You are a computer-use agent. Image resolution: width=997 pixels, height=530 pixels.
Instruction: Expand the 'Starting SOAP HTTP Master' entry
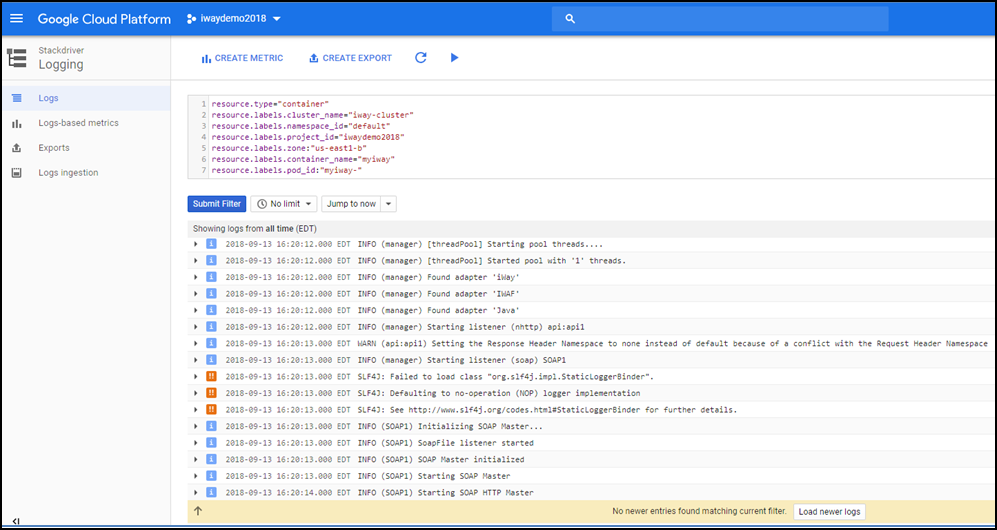[195, 492]
